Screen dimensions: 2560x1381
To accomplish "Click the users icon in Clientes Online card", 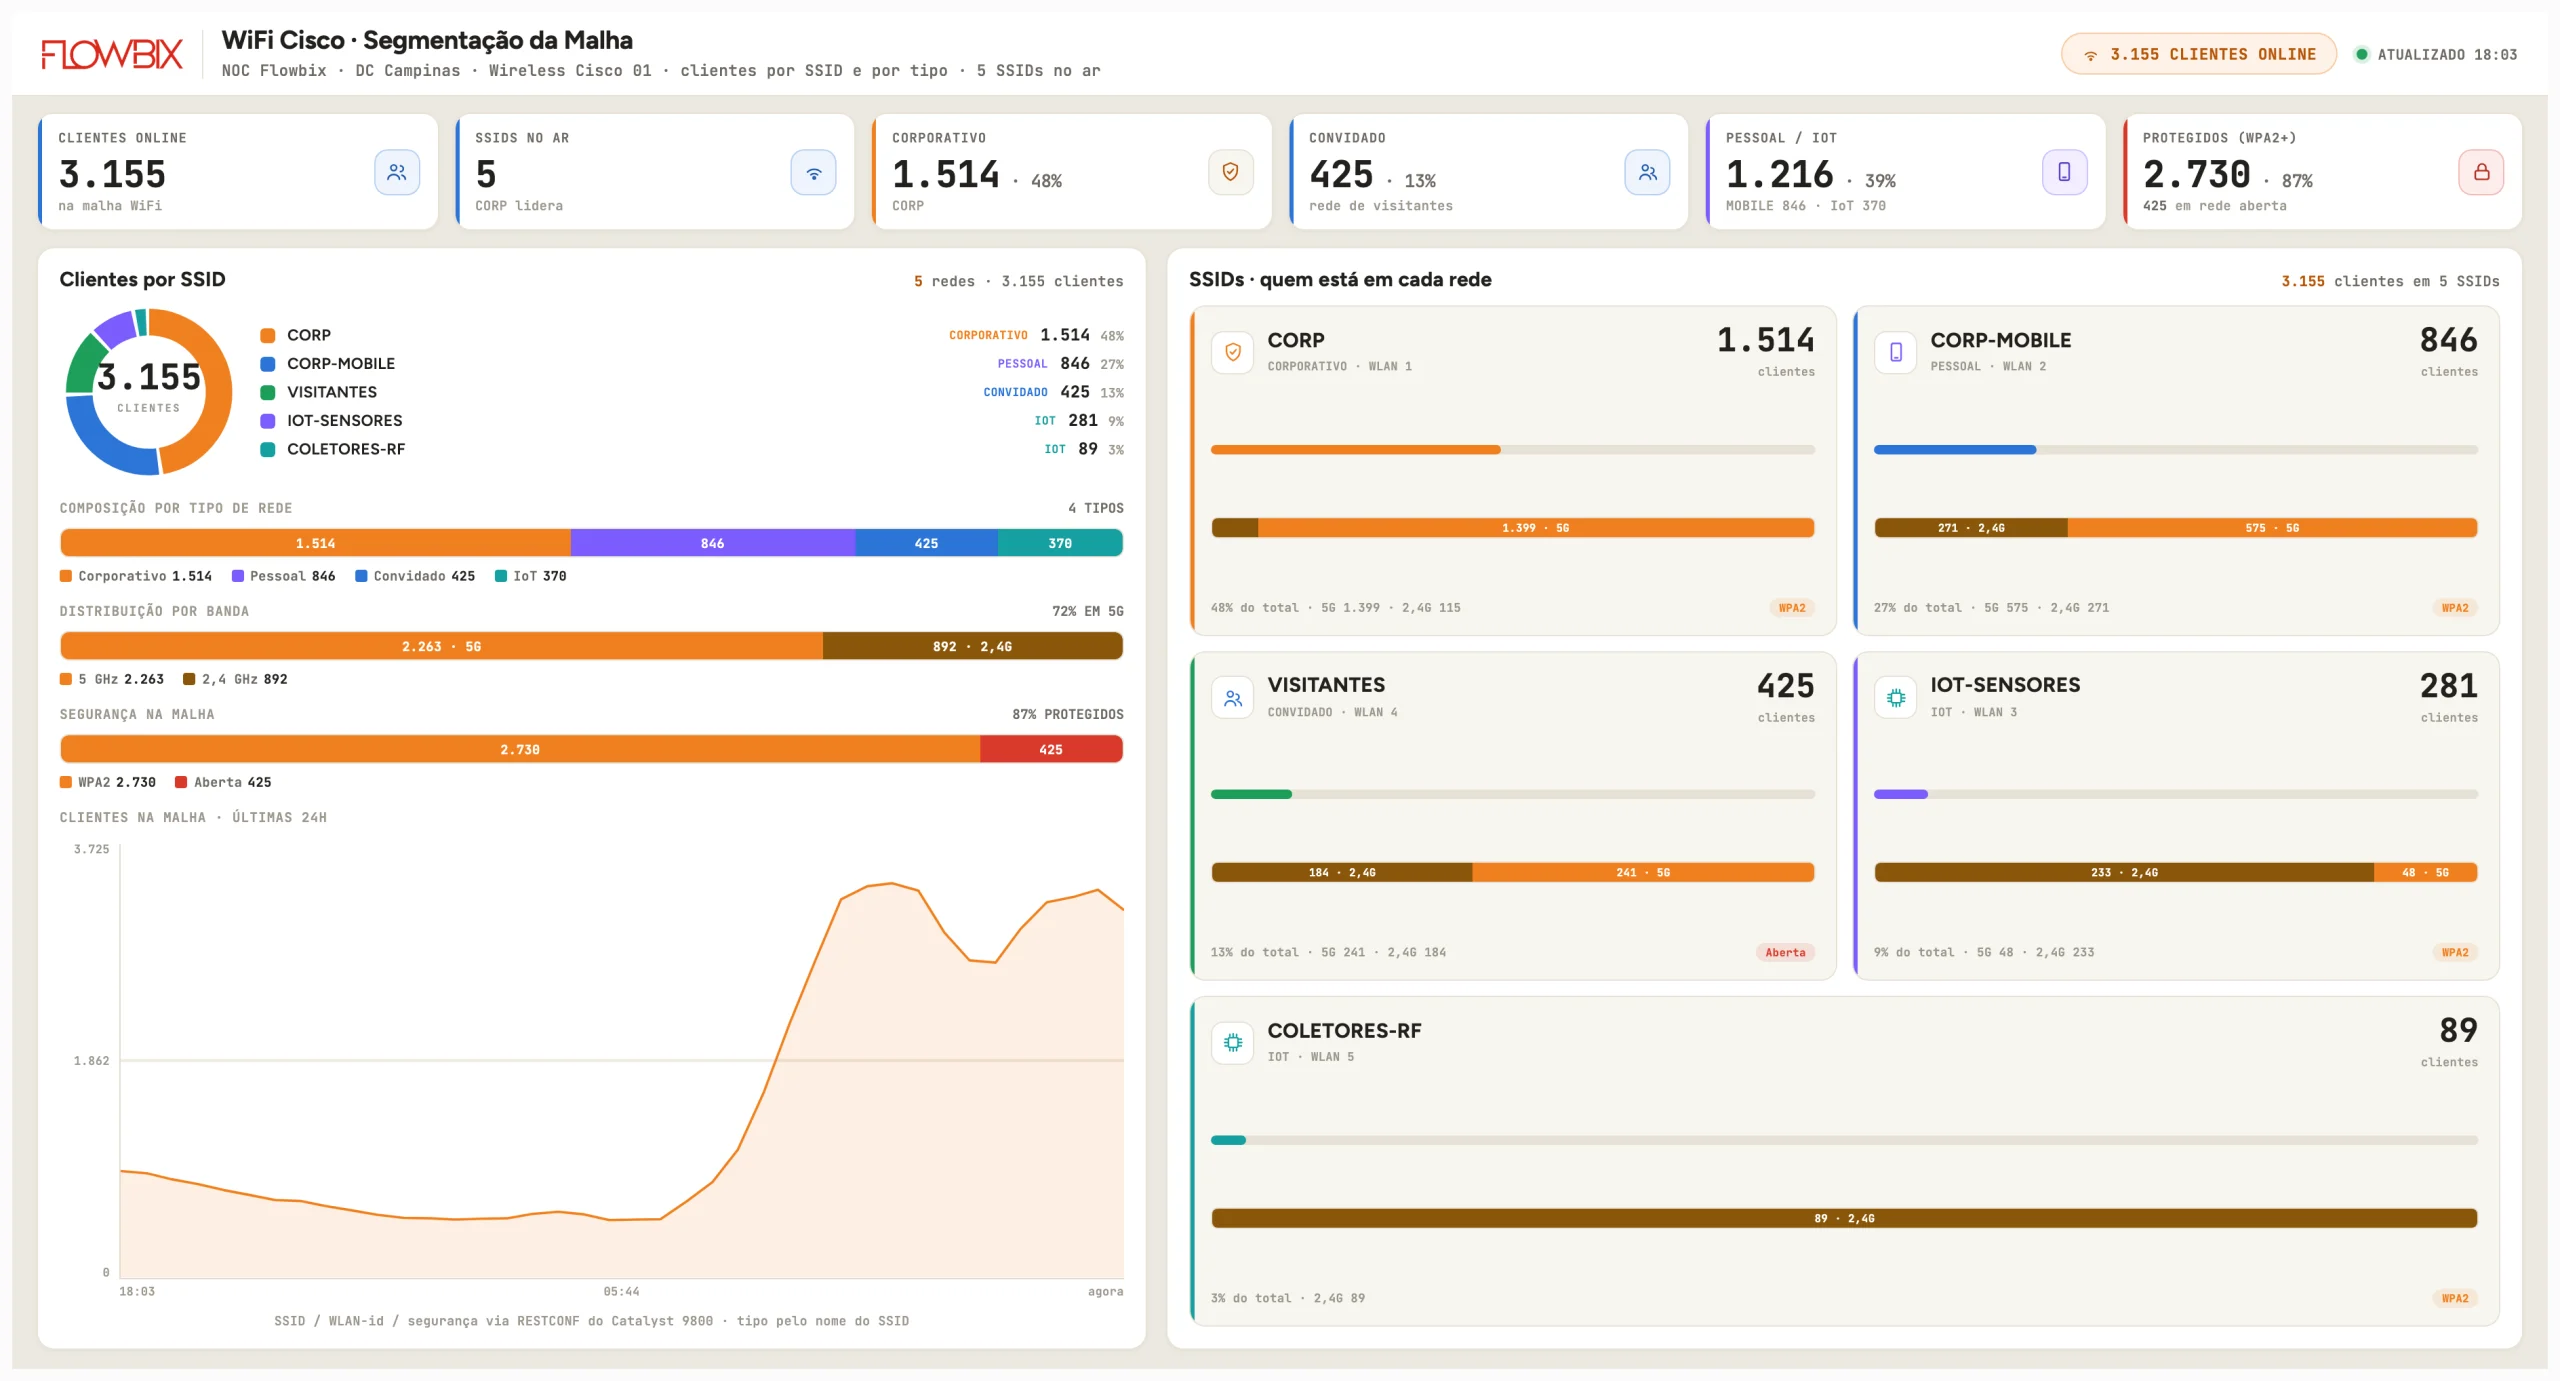I will coord(397,172).
